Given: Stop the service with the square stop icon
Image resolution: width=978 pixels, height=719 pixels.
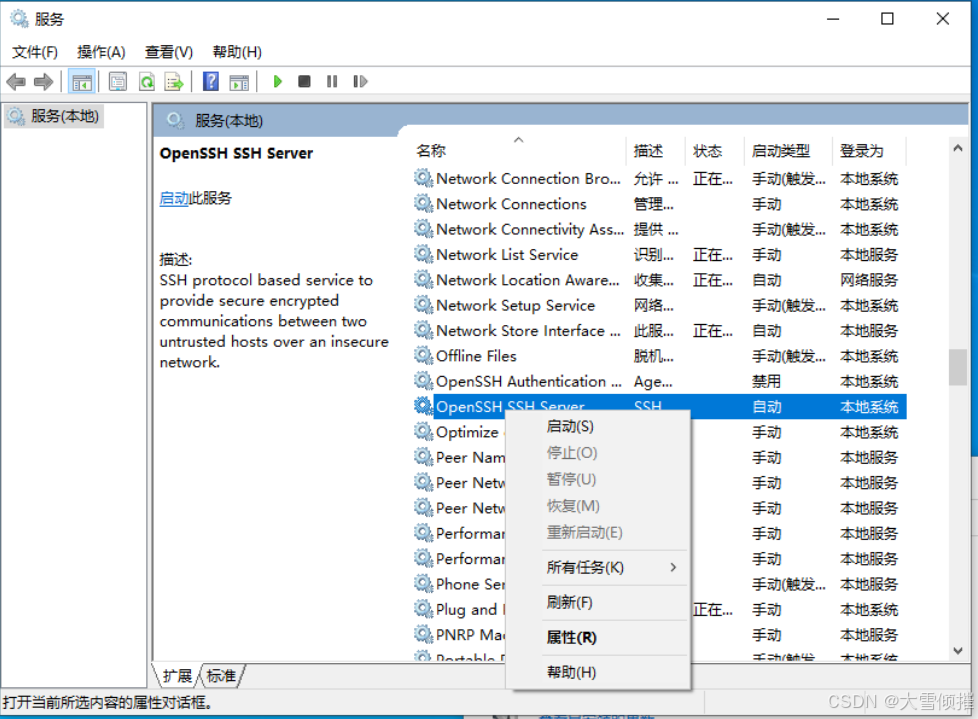Looking at the screenshot, I should click(x=304, y=82).
